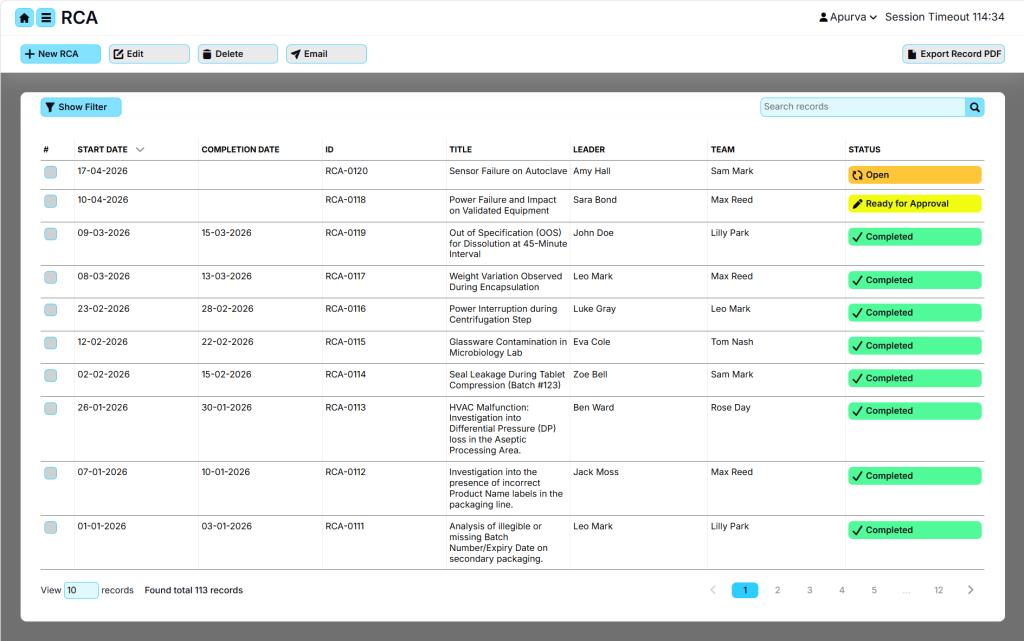This screenshot has width=1024, height=641.
Task: Select checkbox for RCA-0117
Action: tap(50, 277)
